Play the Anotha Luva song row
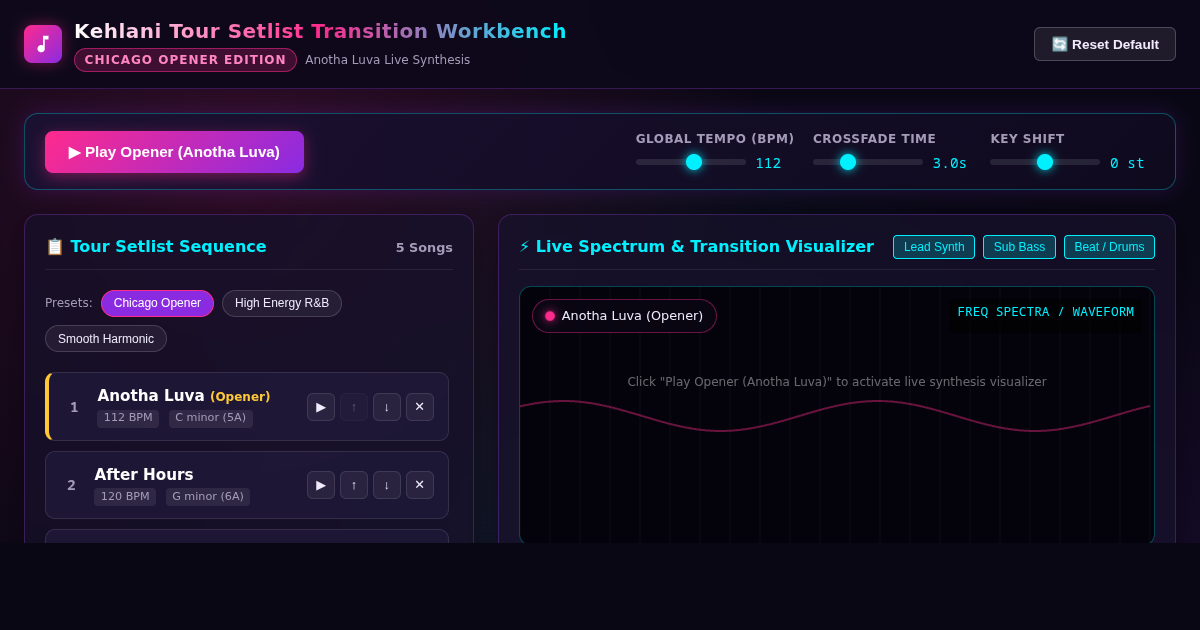 321,407
